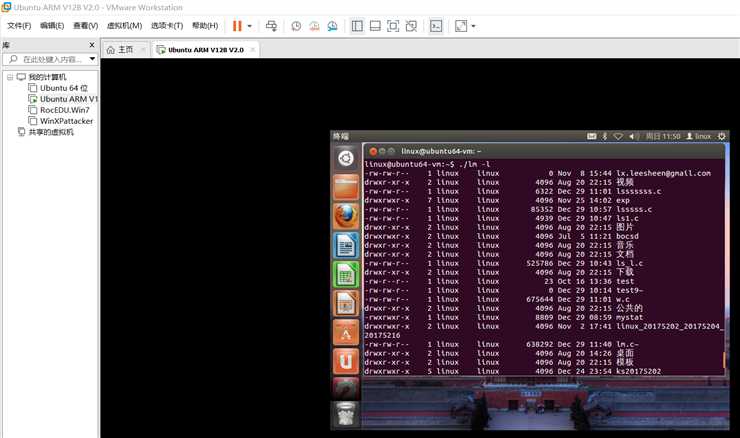Viewport: 740px width, 438px height.
Task: Launch LibreOffice Writer from the launcher
Action: coord(346,245)
